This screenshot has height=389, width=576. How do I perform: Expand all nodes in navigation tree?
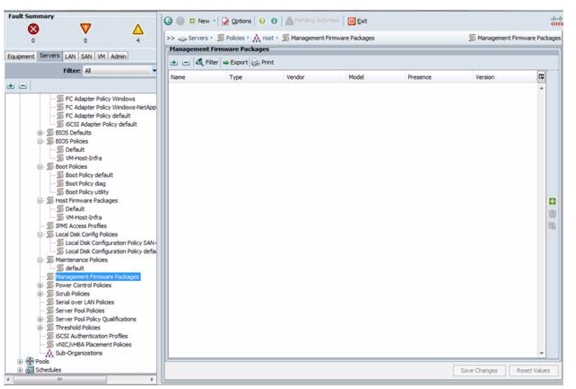click(11, 86)
